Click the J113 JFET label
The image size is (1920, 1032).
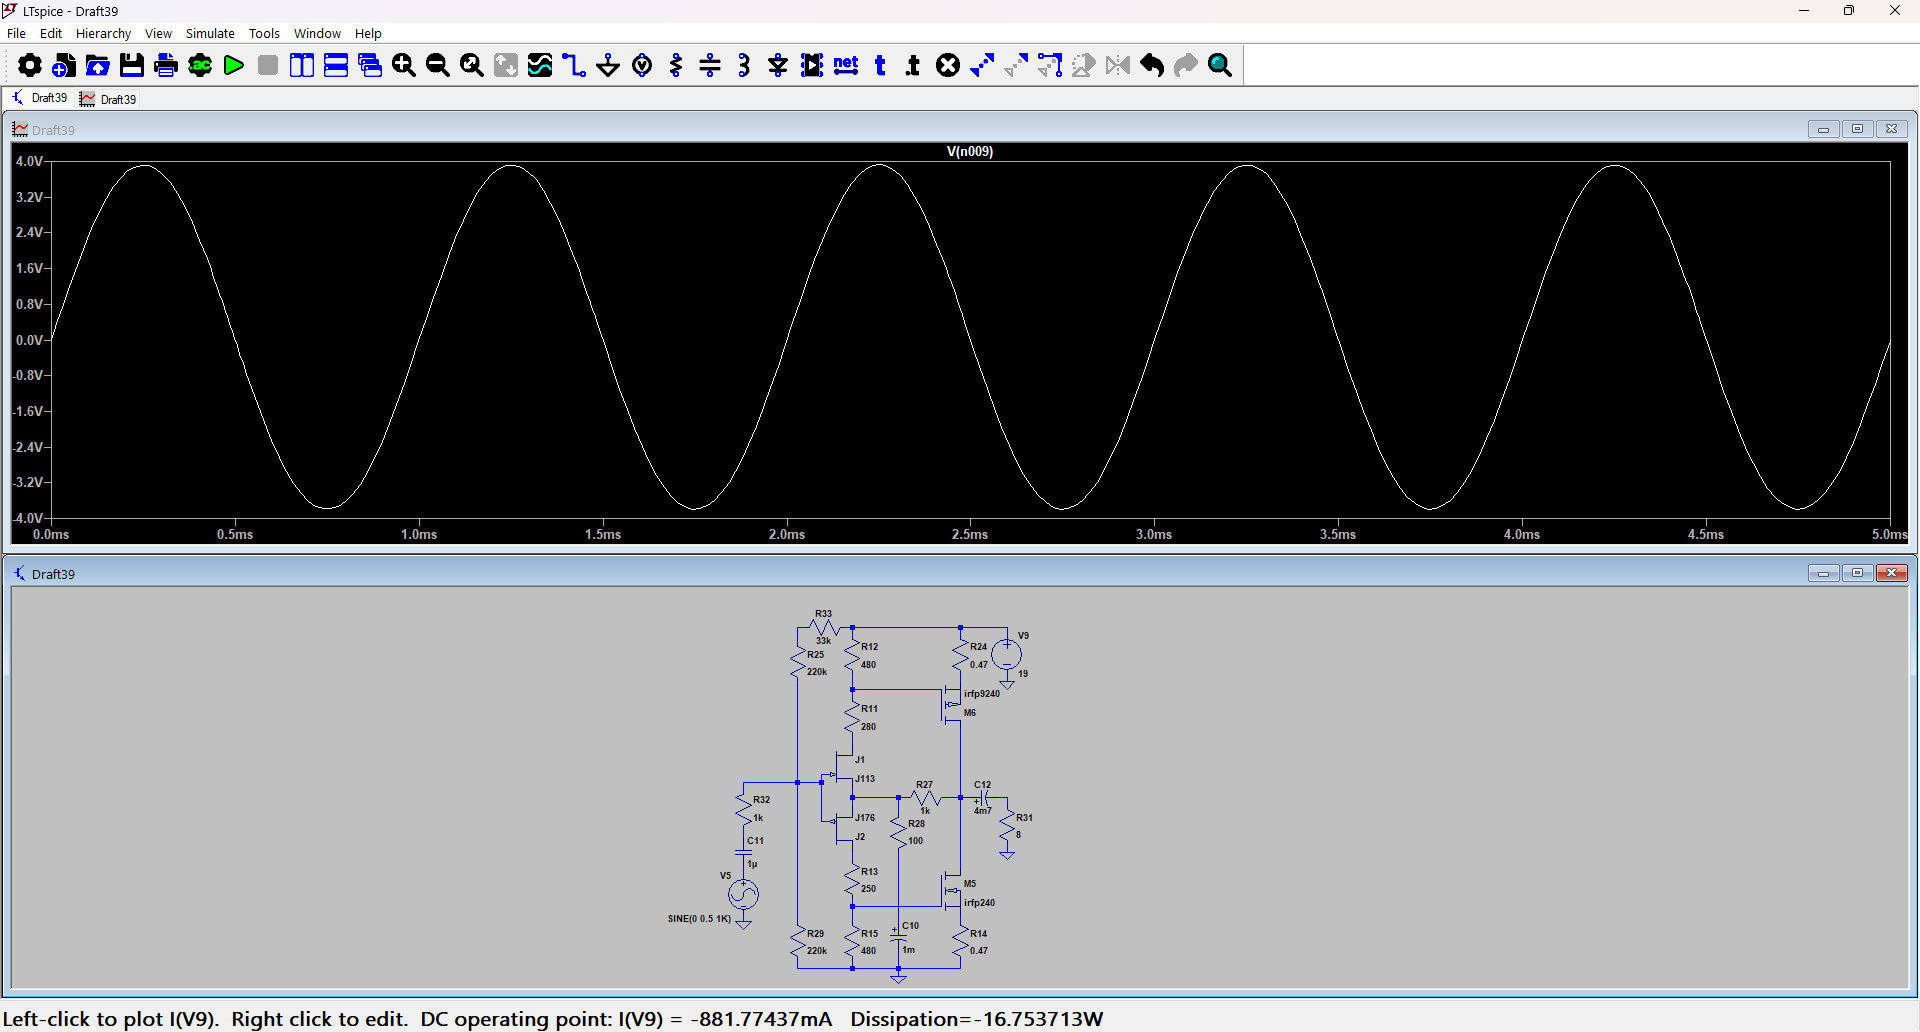coord(865,779)
